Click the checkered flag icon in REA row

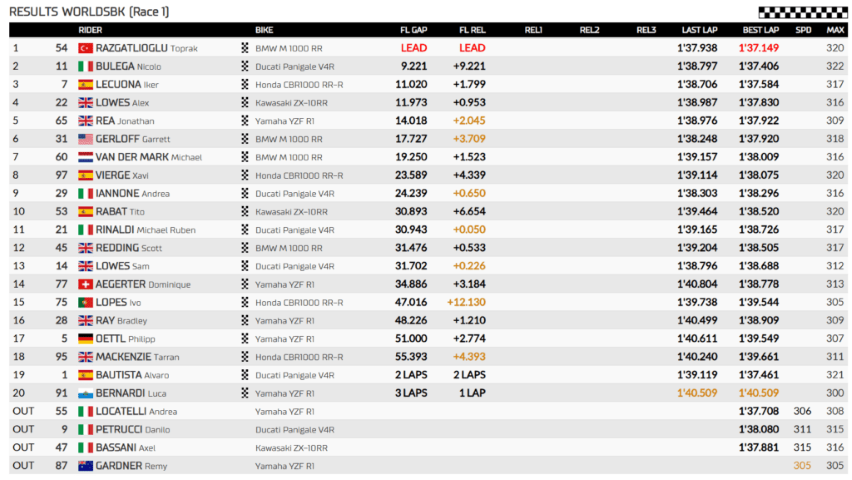click(x=245, y=121)
